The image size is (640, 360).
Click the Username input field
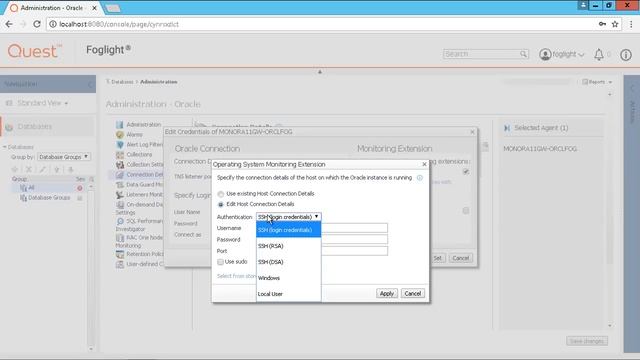point(354,228)
